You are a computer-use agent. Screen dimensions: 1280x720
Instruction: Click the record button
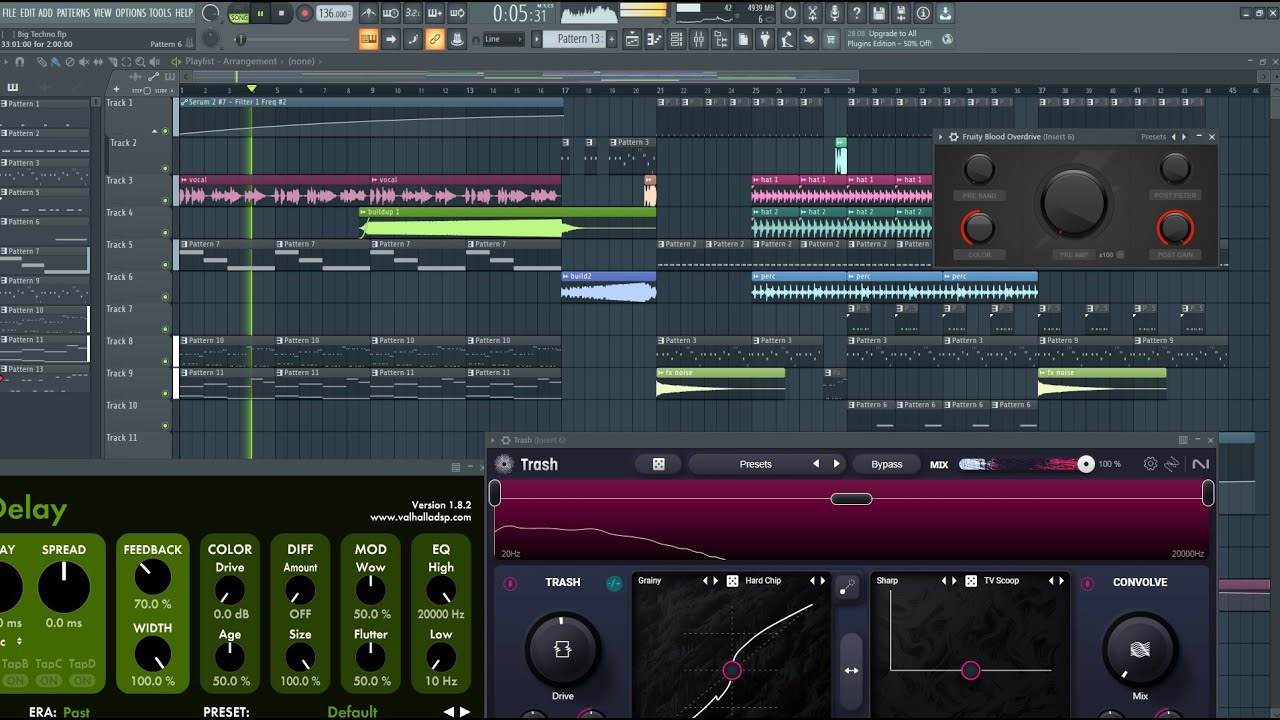[x=304, y=14]
